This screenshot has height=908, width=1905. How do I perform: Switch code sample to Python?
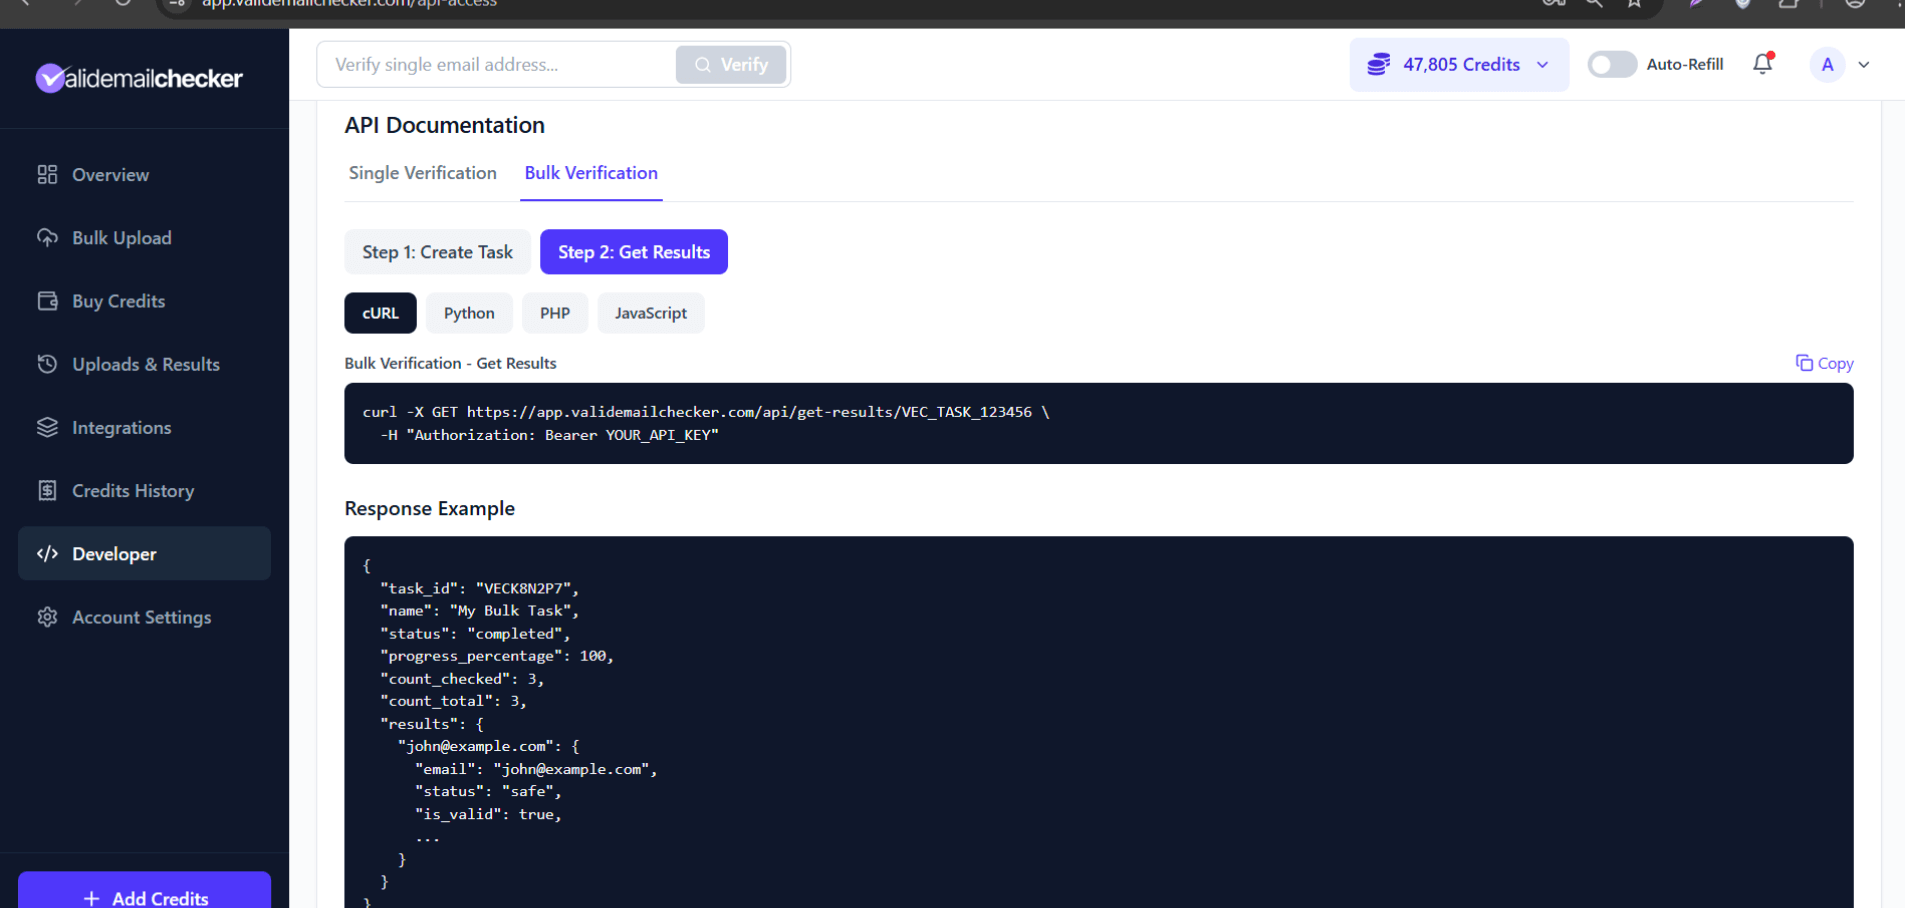(x=469, y=313)
